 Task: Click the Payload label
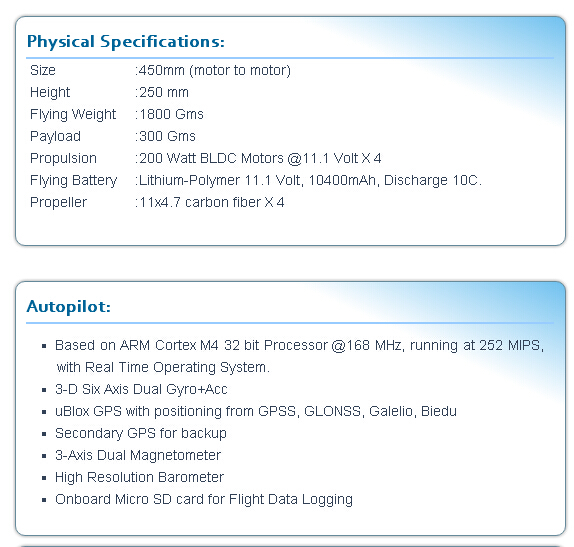pos(55,136)
